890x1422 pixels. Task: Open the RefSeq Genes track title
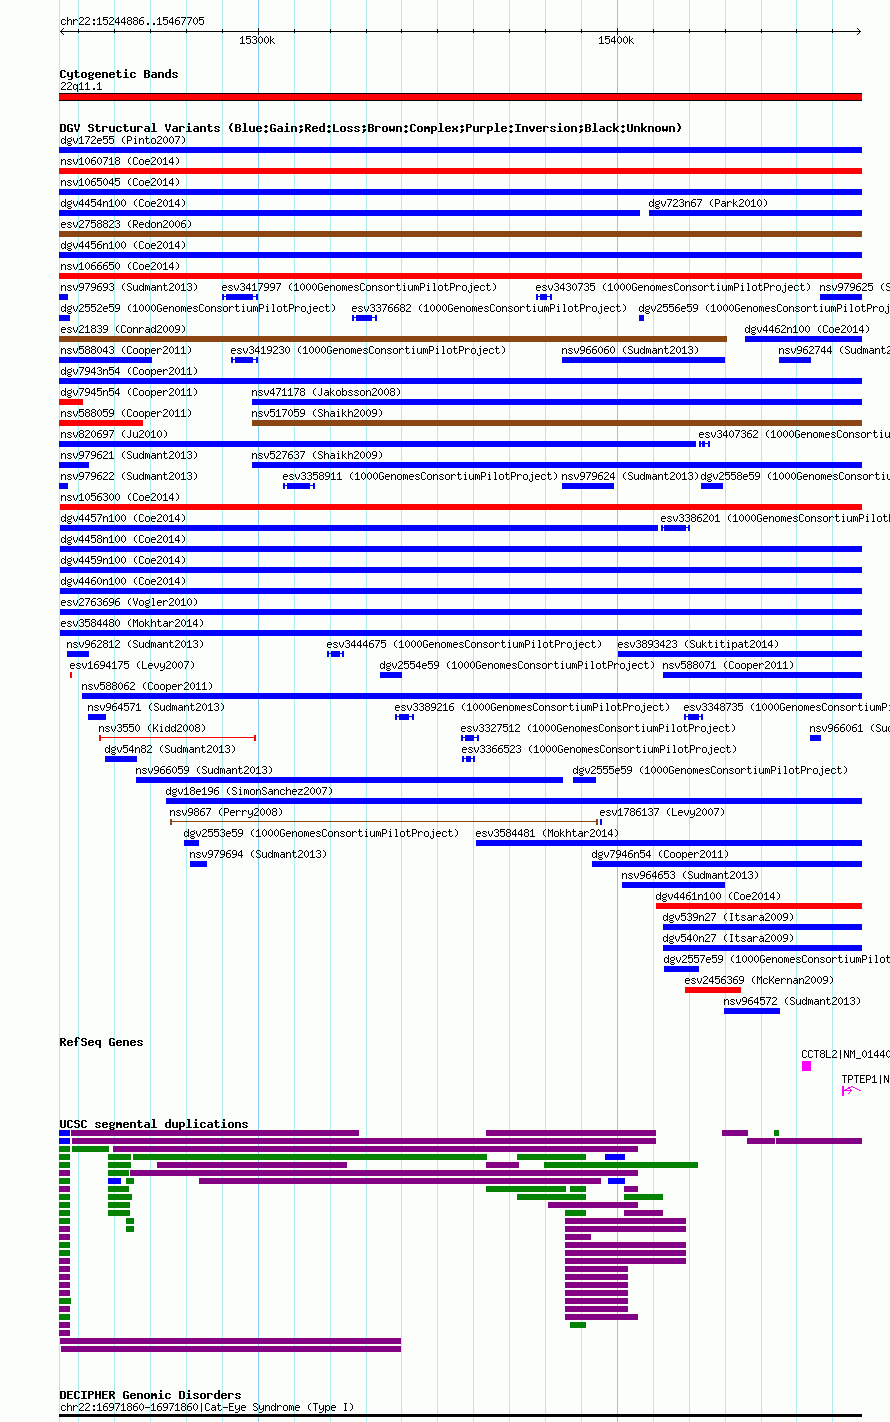coord(101,1042)
